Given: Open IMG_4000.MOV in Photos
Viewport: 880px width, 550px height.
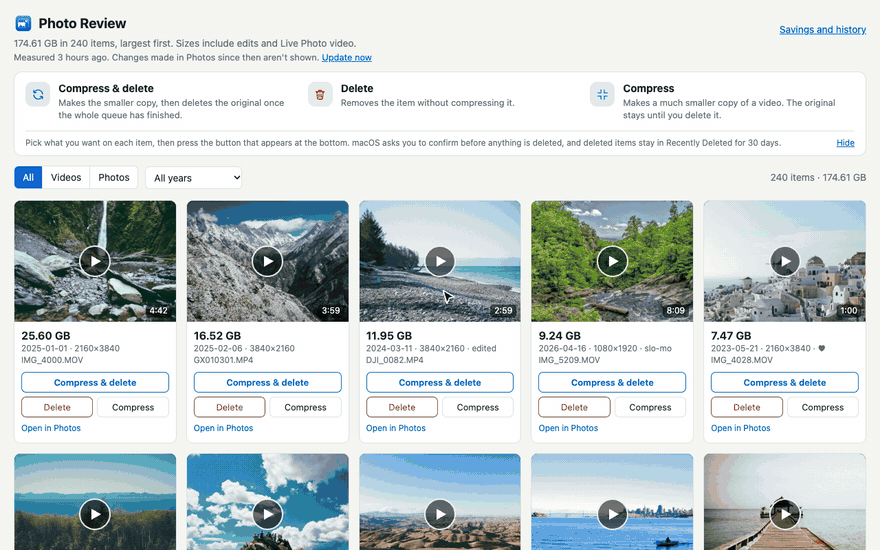Looking at the screenshot, I should pos(51,428).
